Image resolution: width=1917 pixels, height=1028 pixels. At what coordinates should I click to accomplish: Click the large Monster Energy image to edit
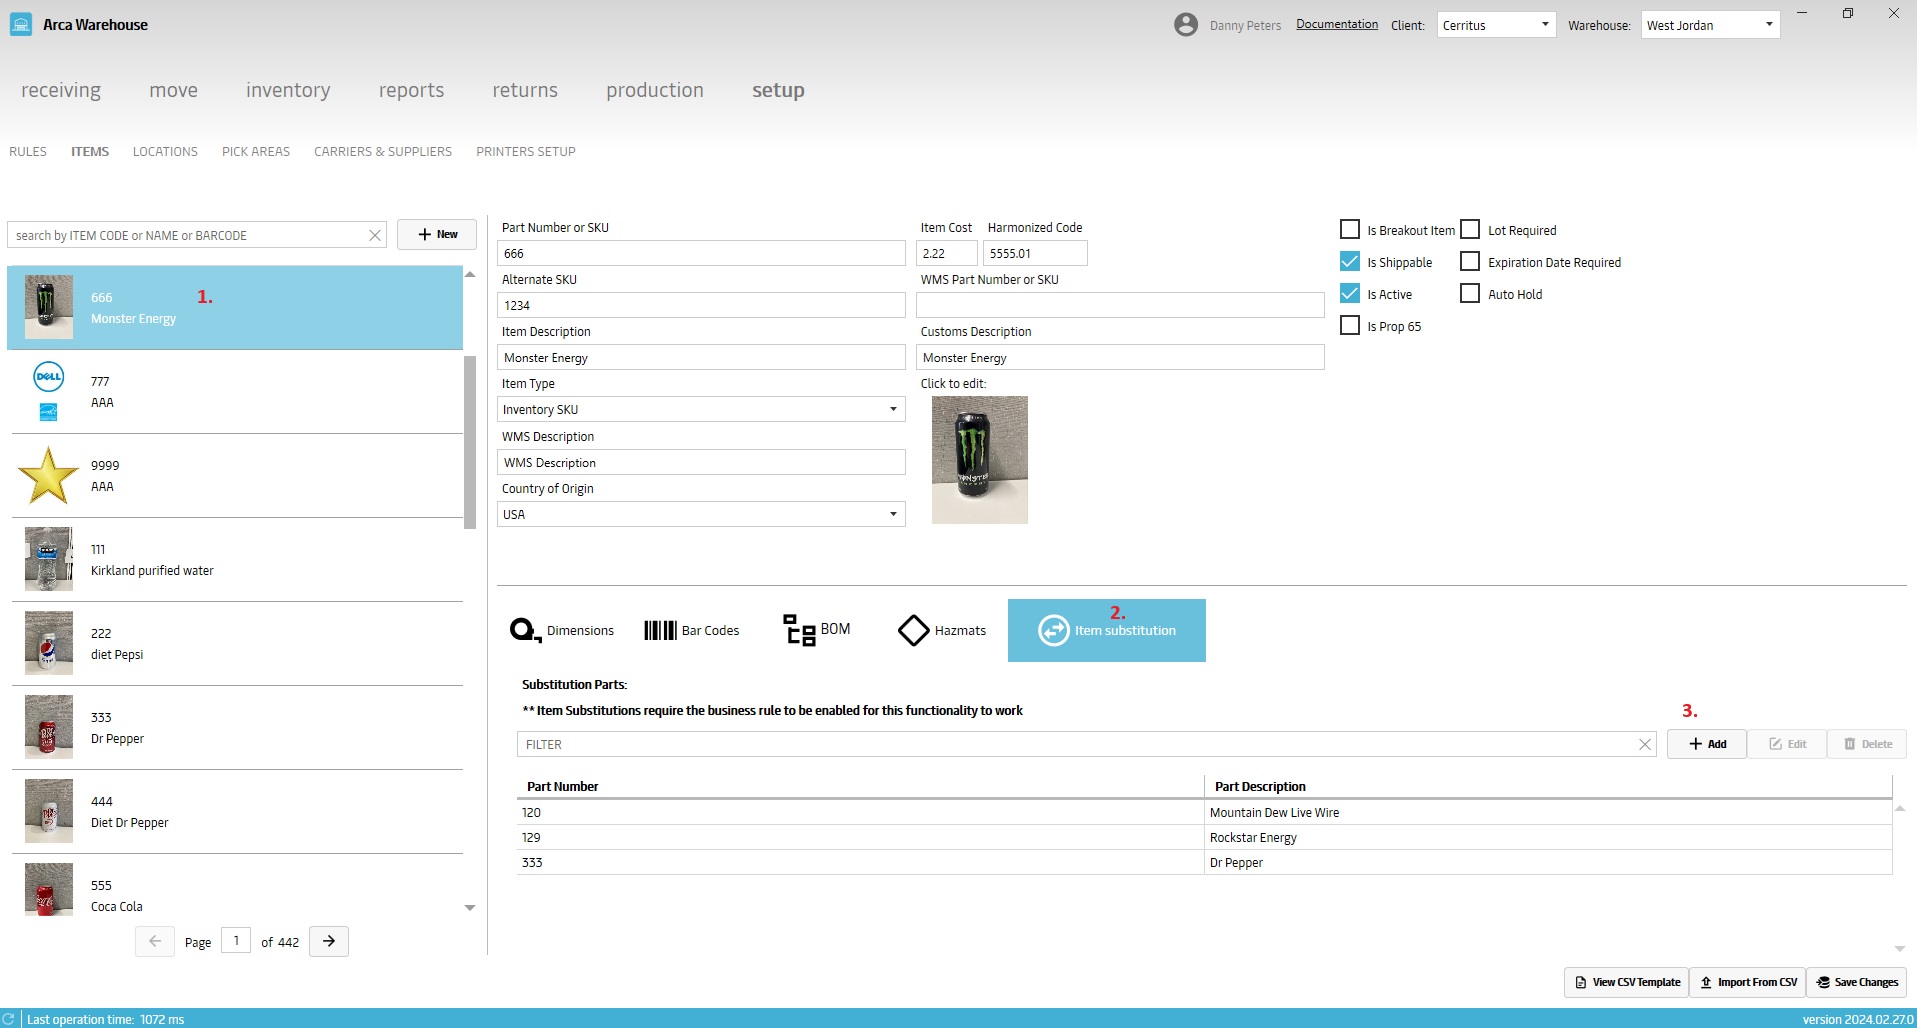point(980,460)
